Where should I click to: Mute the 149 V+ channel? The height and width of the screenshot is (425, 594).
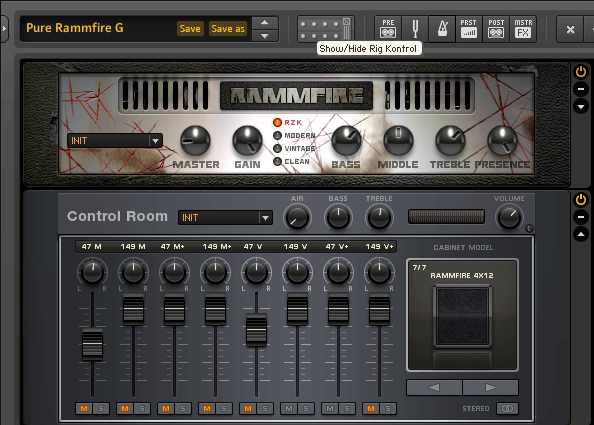click(x=371, y=408)
